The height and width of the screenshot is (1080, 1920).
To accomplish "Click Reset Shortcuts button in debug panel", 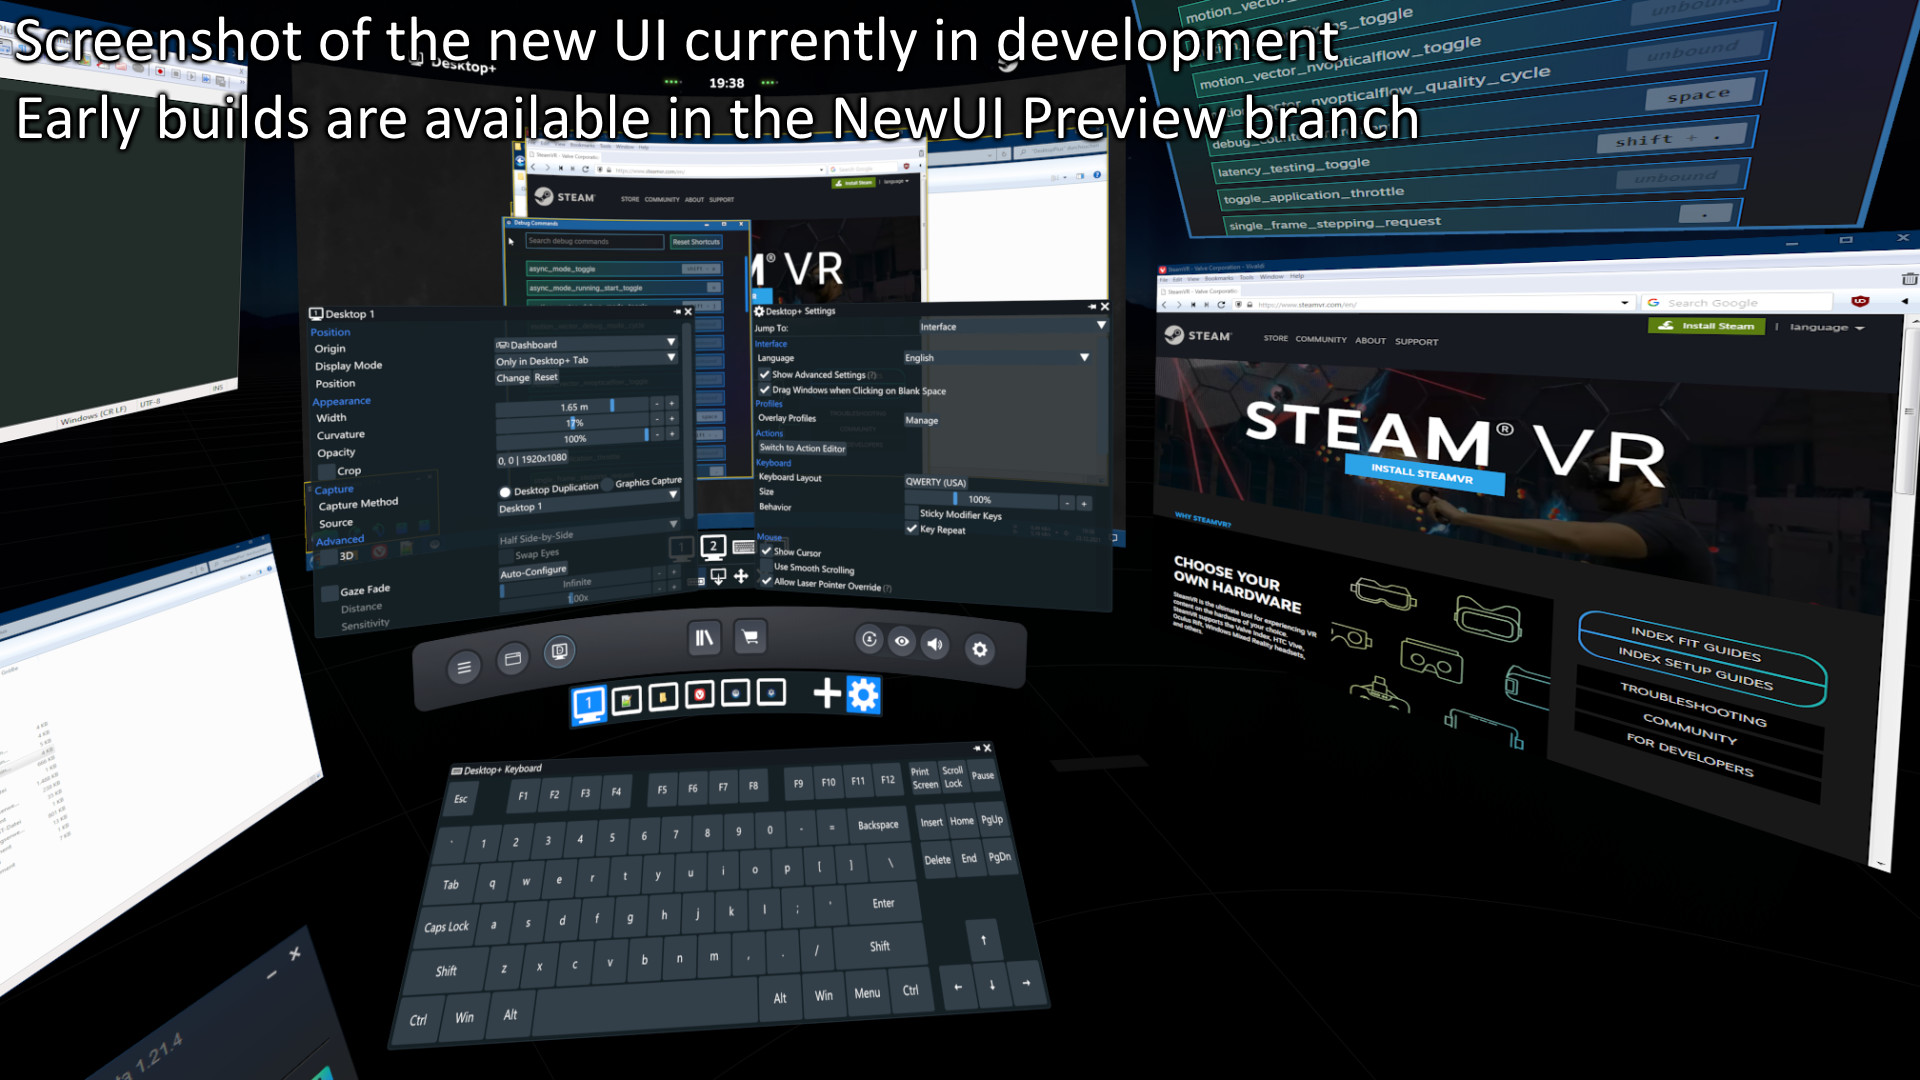I will (695, 241).
